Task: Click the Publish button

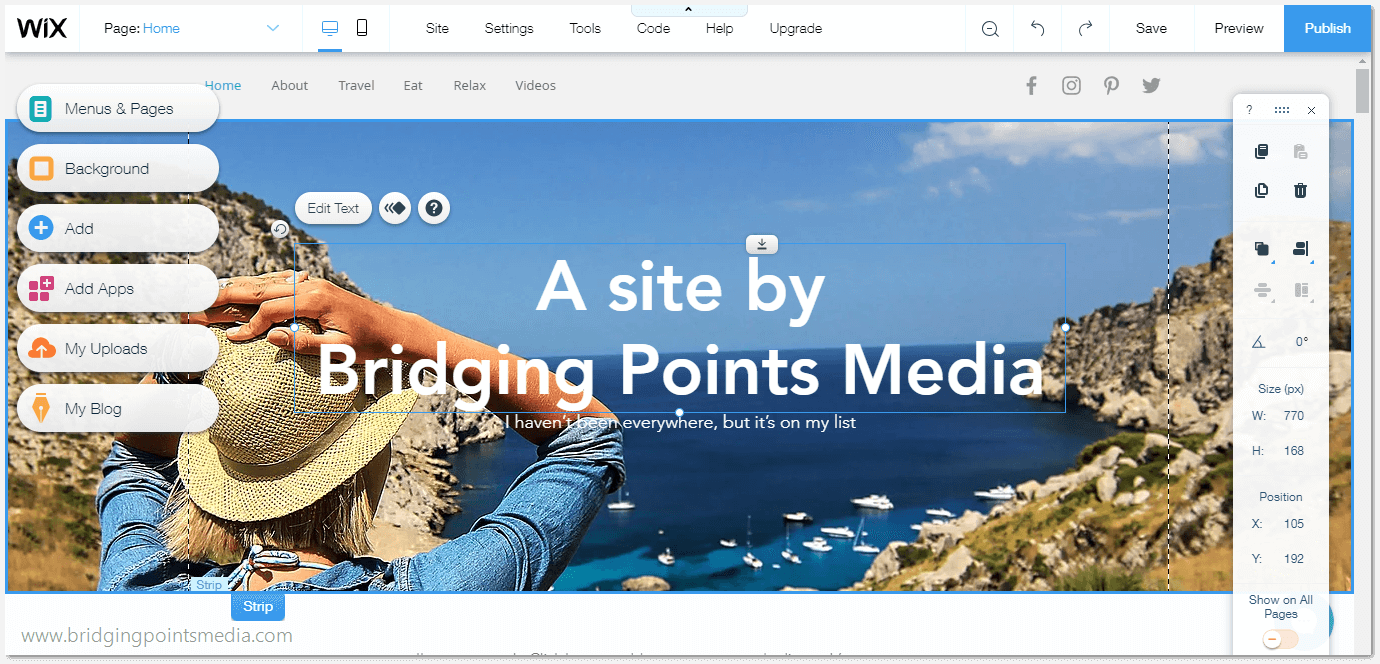Action: click(x=1327, y=28)
